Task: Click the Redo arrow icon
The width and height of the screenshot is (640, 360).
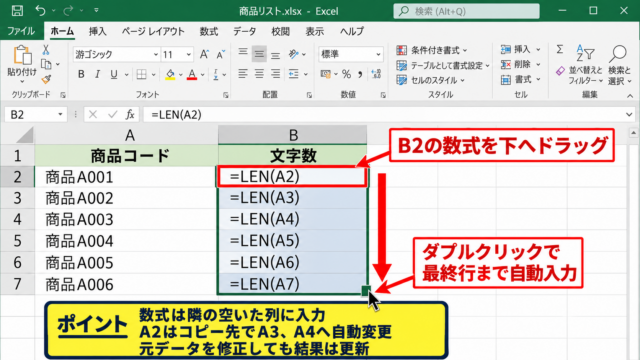Action: coord(68,10)
